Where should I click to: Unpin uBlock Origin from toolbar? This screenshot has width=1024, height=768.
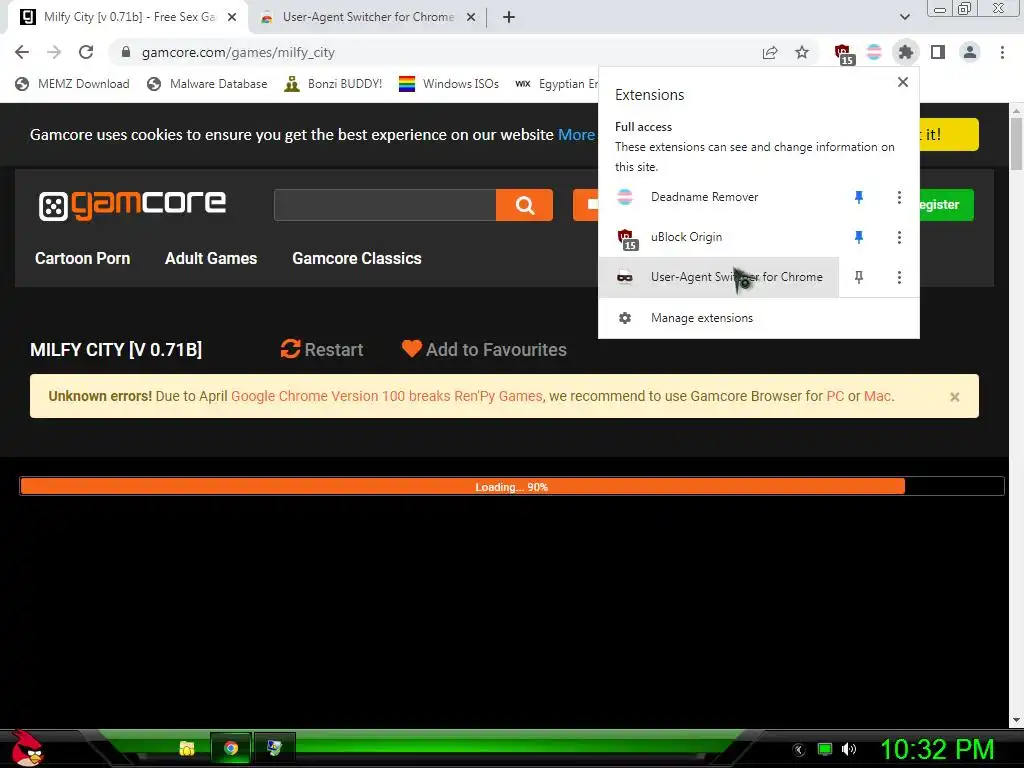click(x=859, y=237)
